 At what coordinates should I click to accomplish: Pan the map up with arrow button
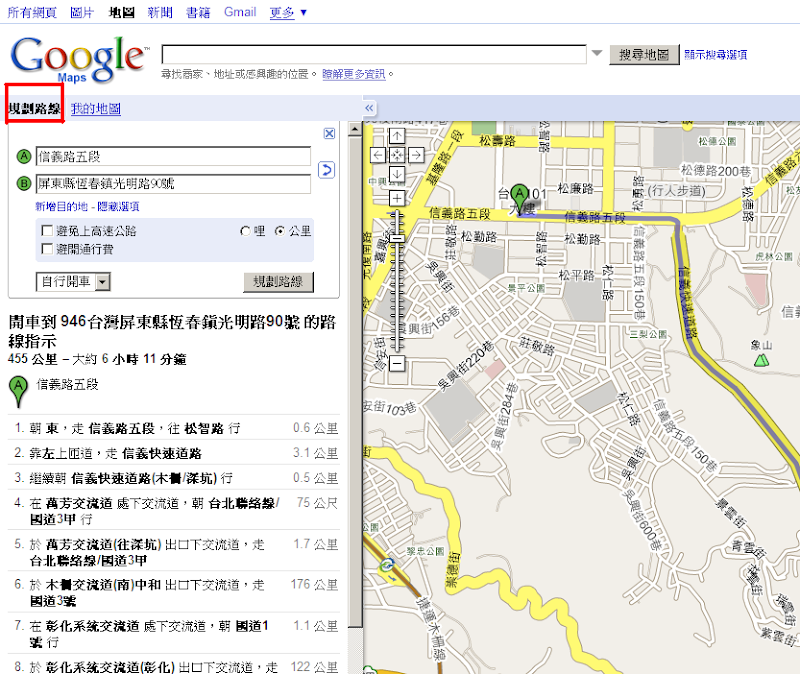click(397, 136)
